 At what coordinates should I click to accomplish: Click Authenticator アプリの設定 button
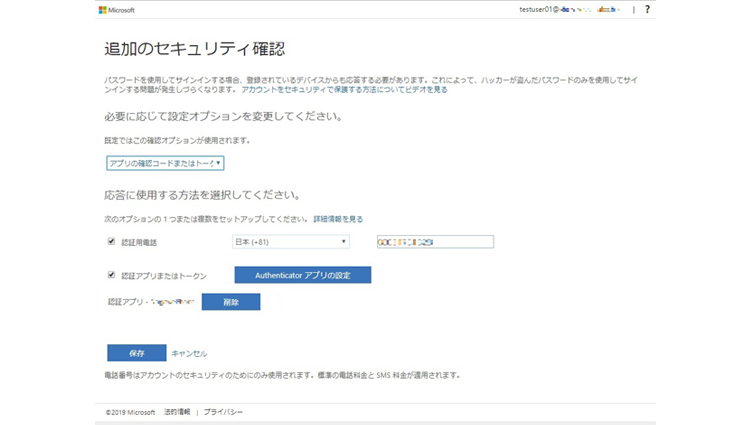click(303, 275)
